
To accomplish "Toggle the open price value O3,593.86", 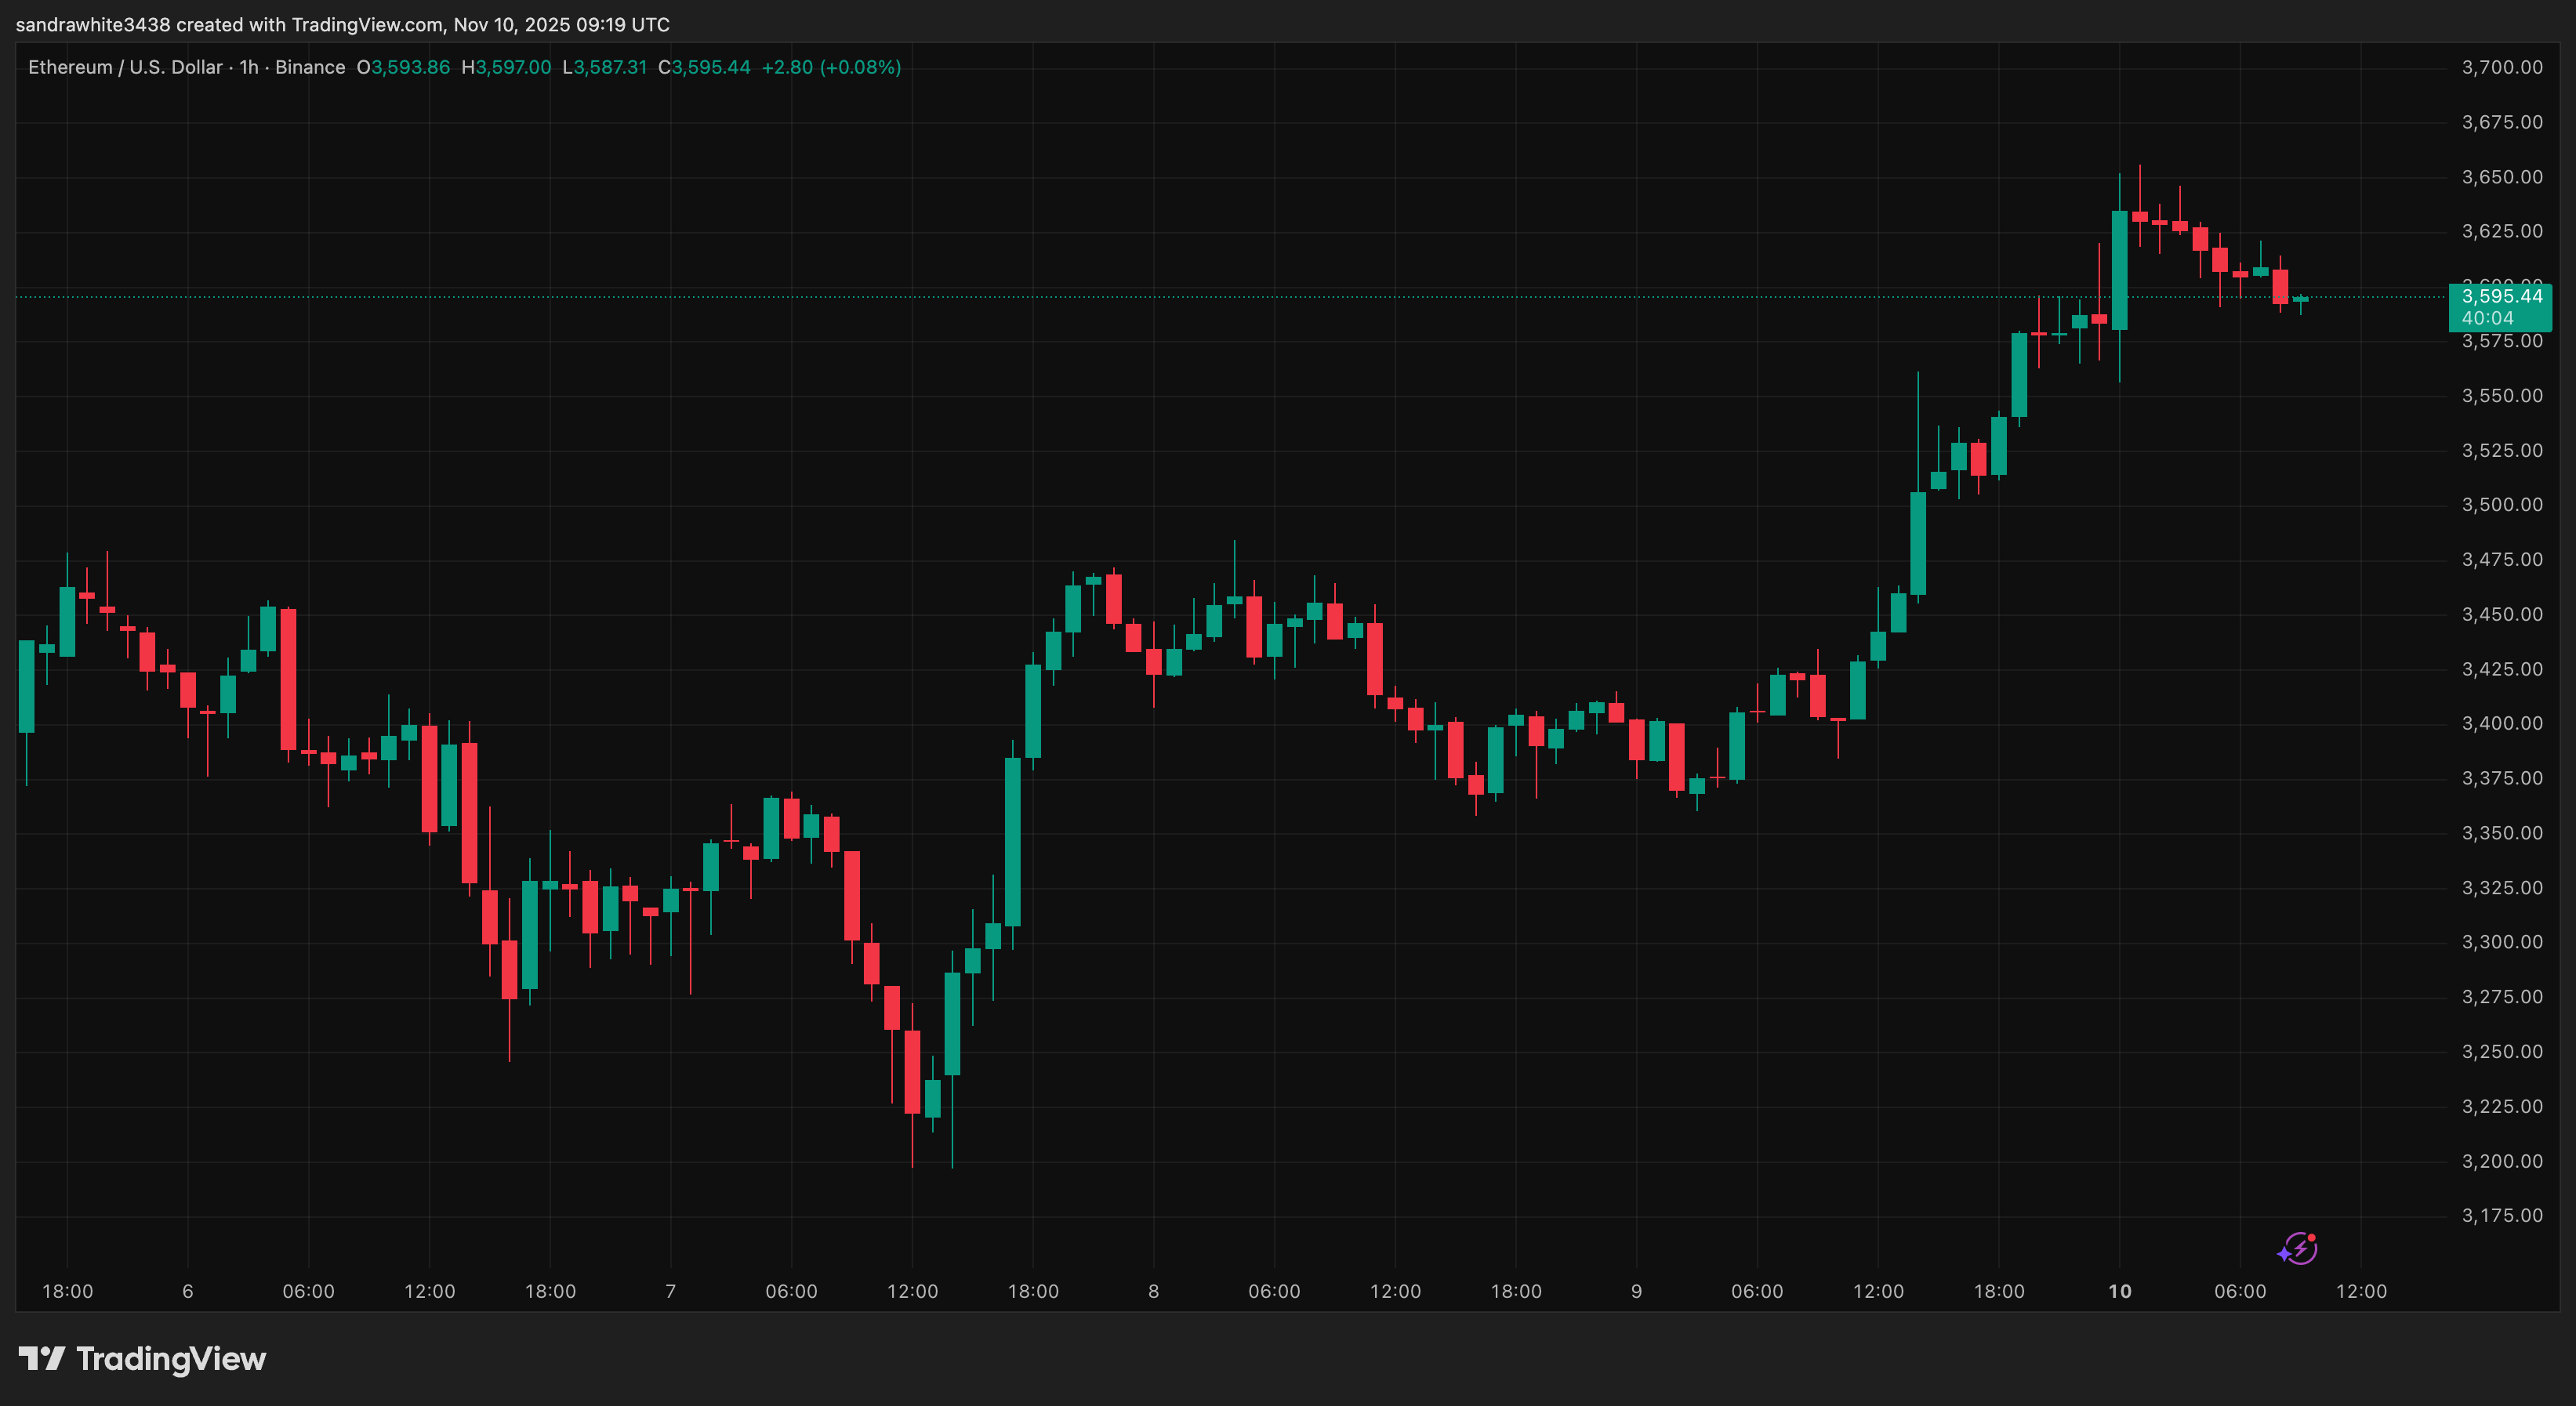I will [x=405, y=67].
